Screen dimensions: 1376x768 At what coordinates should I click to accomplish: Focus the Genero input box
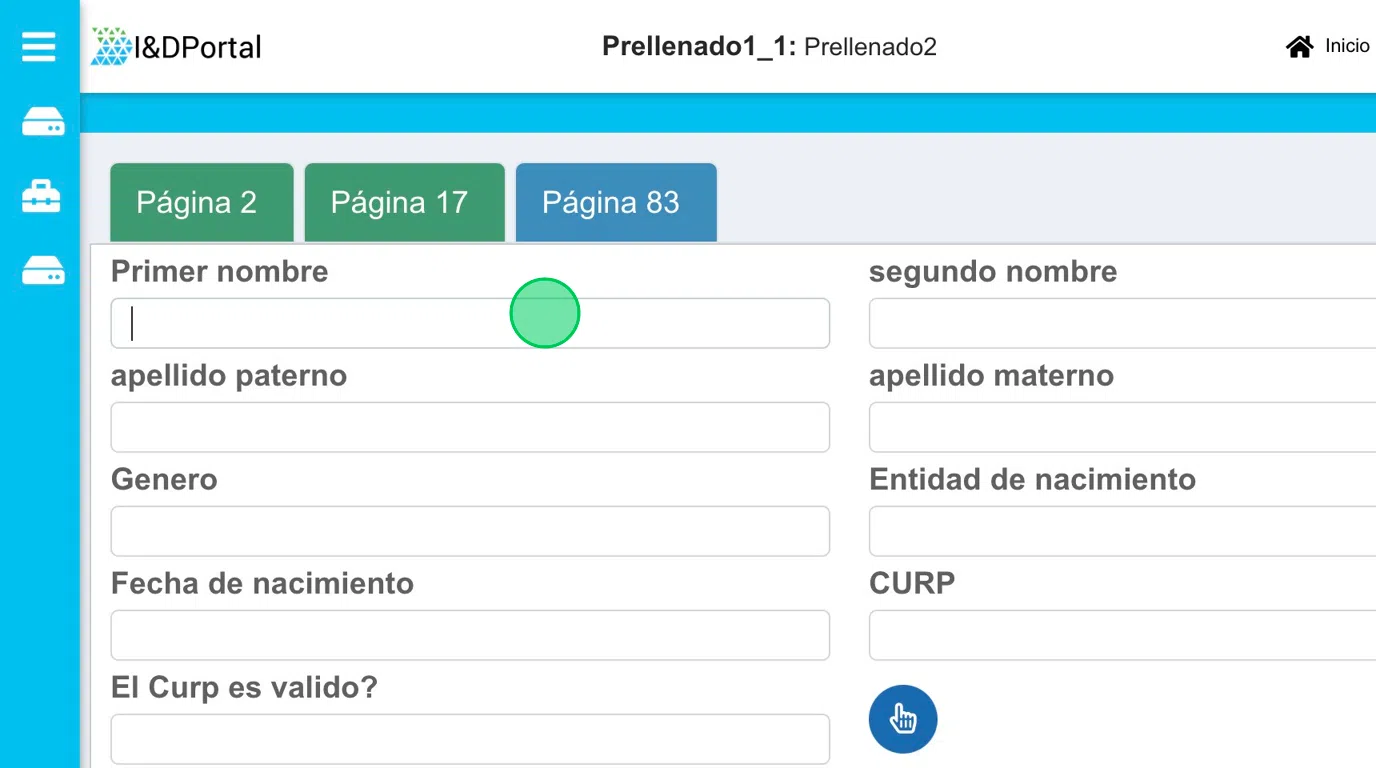(470, 531)
